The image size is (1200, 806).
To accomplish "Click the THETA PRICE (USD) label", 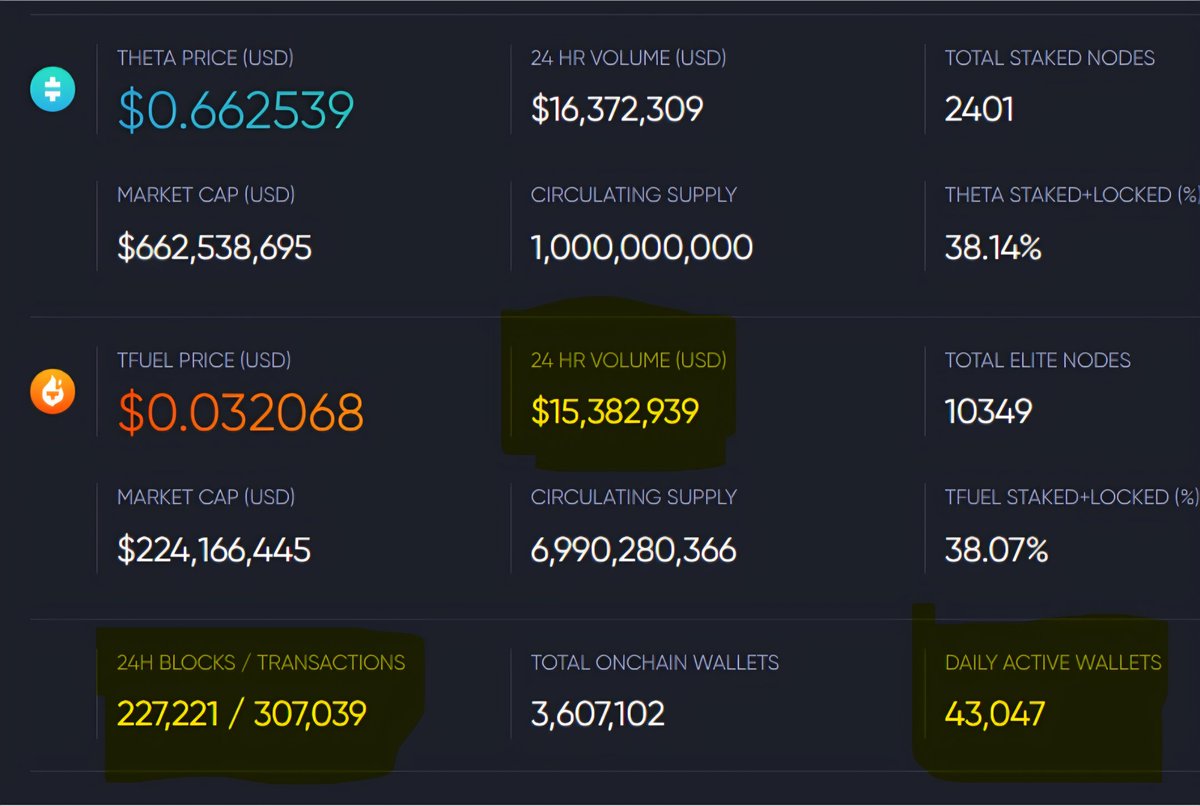I will [x=206, y=58].
